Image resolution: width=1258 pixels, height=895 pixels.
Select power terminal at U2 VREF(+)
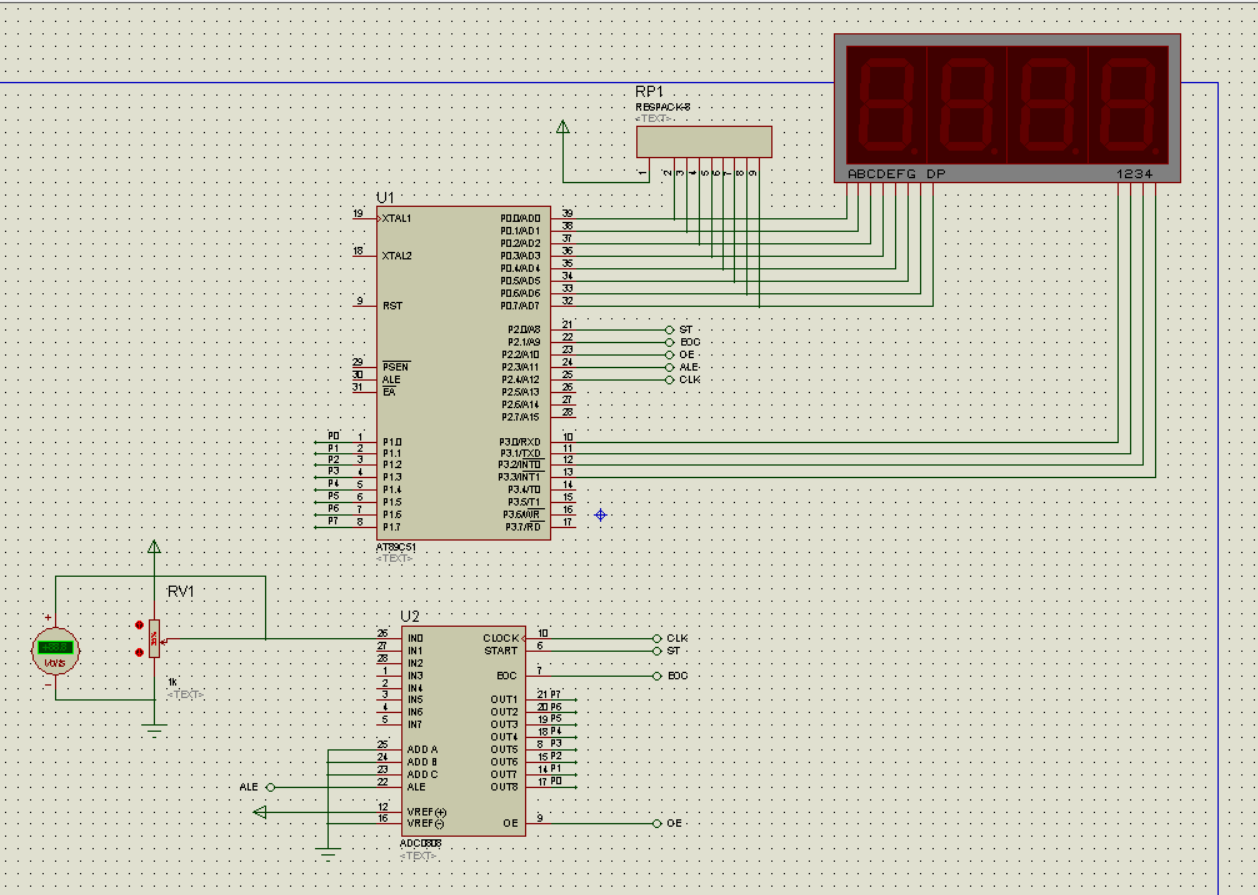[x=260, y=812]
